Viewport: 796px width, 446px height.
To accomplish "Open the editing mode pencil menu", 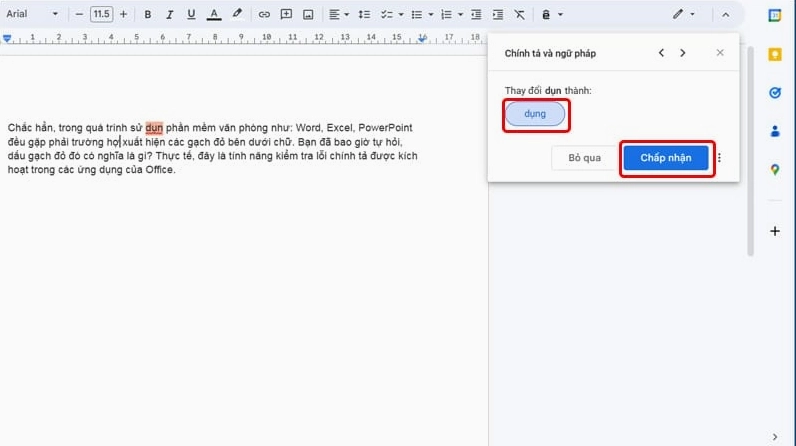I will pyautogui.click(x=683, y=15).
